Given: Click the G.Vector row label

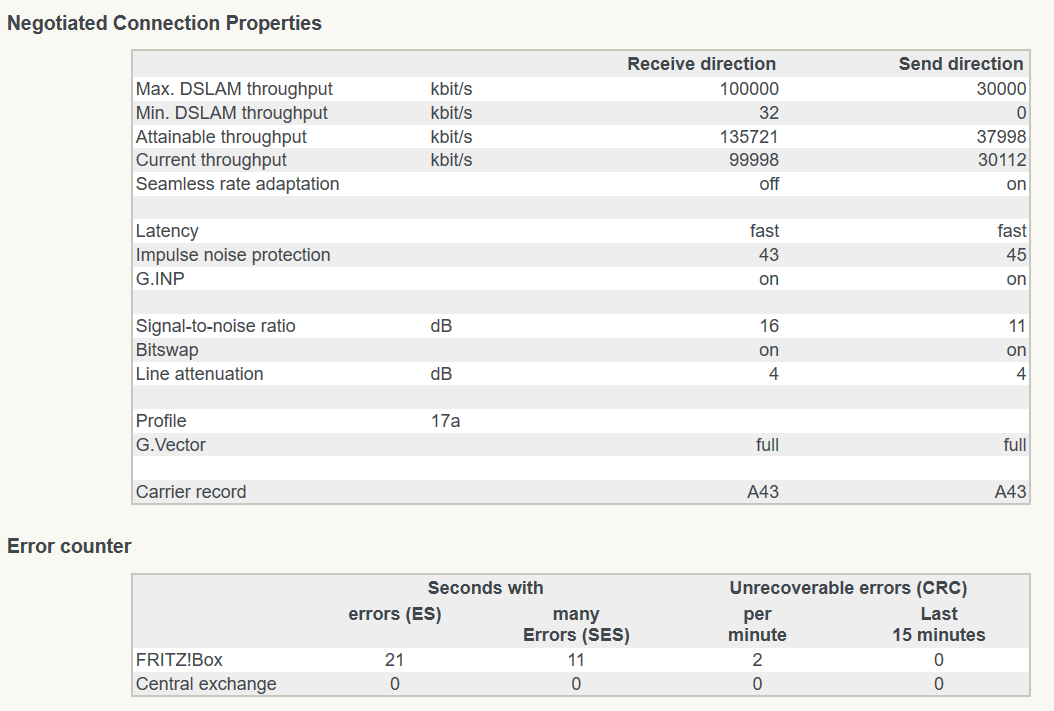Looking at the screenshot, I should point(171,445).
